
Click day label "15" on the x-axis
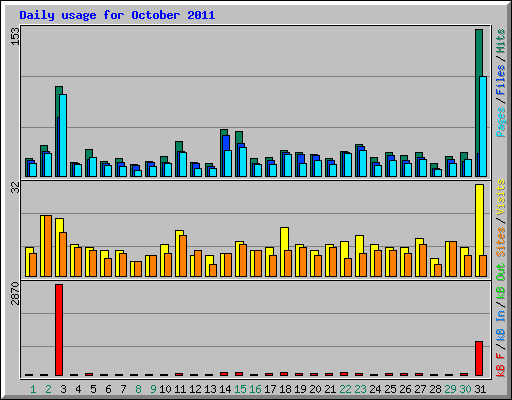coord(240,389)
